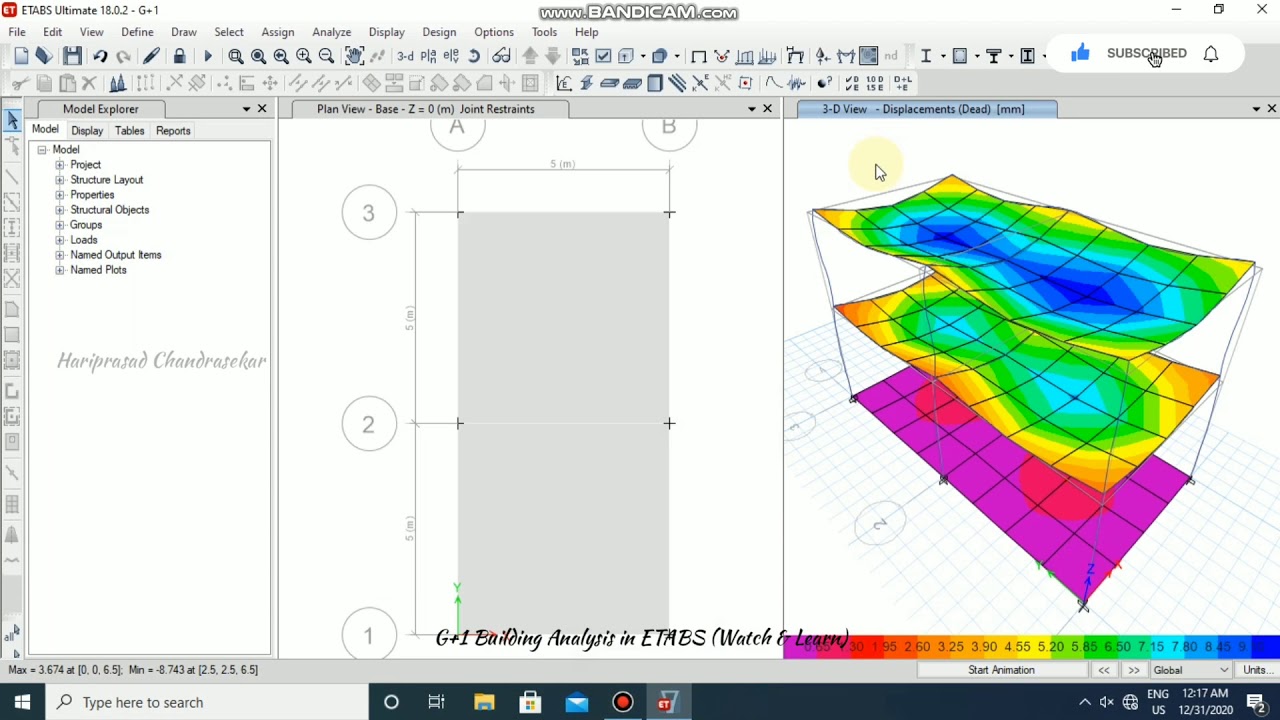Image resolution: width=1280 pixels, height=720 pixels.
Task: Undo the last action
Action: 100,57
